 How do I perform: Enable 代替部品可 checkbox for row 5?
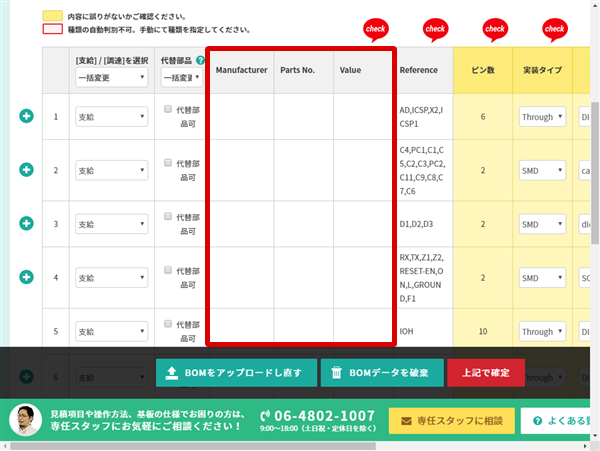point(168,324)
